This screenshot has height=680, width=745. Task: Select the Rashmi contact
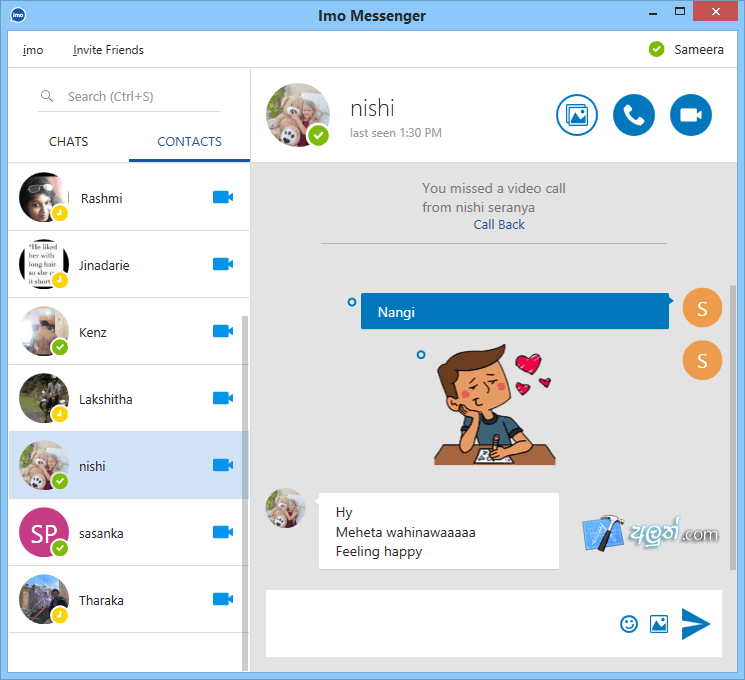129,197
